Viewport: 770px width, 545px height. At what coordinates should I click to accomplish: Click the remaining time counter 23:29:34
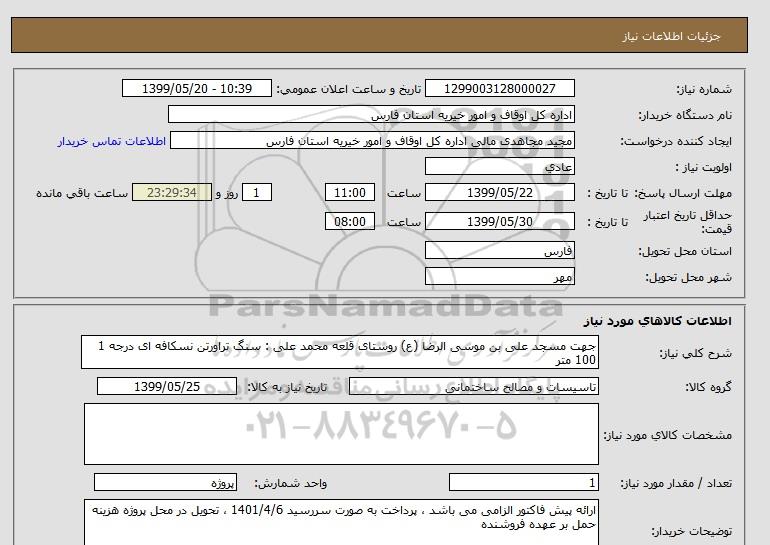tap(172, 192)
